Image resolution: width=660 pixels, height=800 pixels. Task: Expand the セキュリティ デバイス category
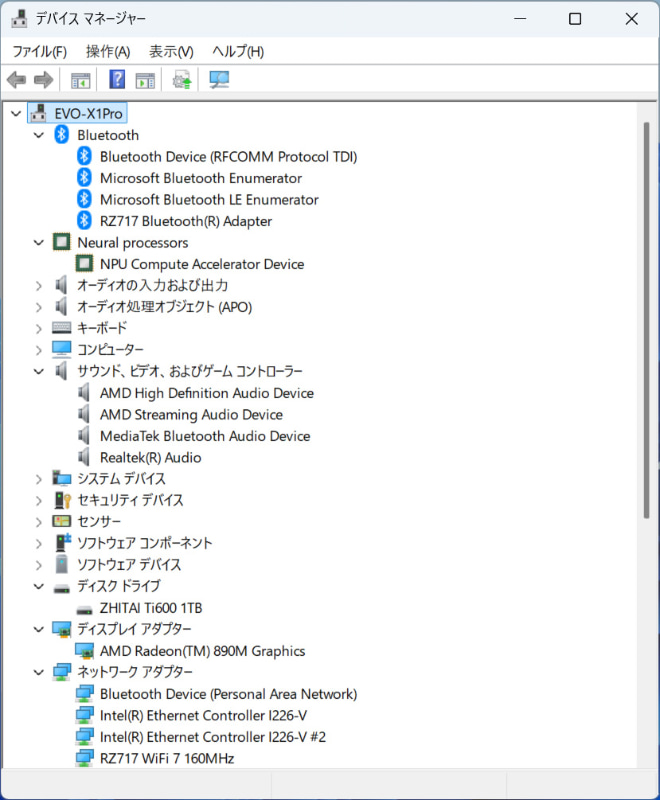point(39,501)
